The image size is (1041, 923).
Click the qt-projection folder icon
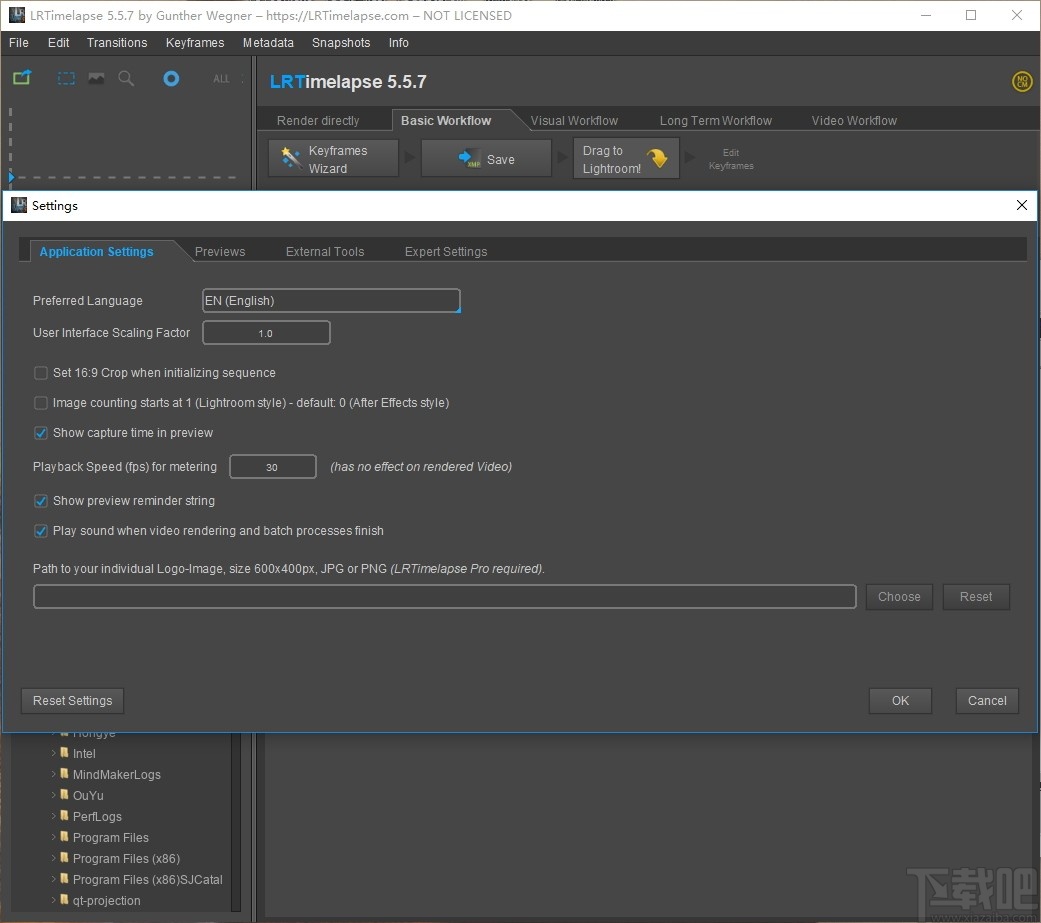tap(64, 900)
